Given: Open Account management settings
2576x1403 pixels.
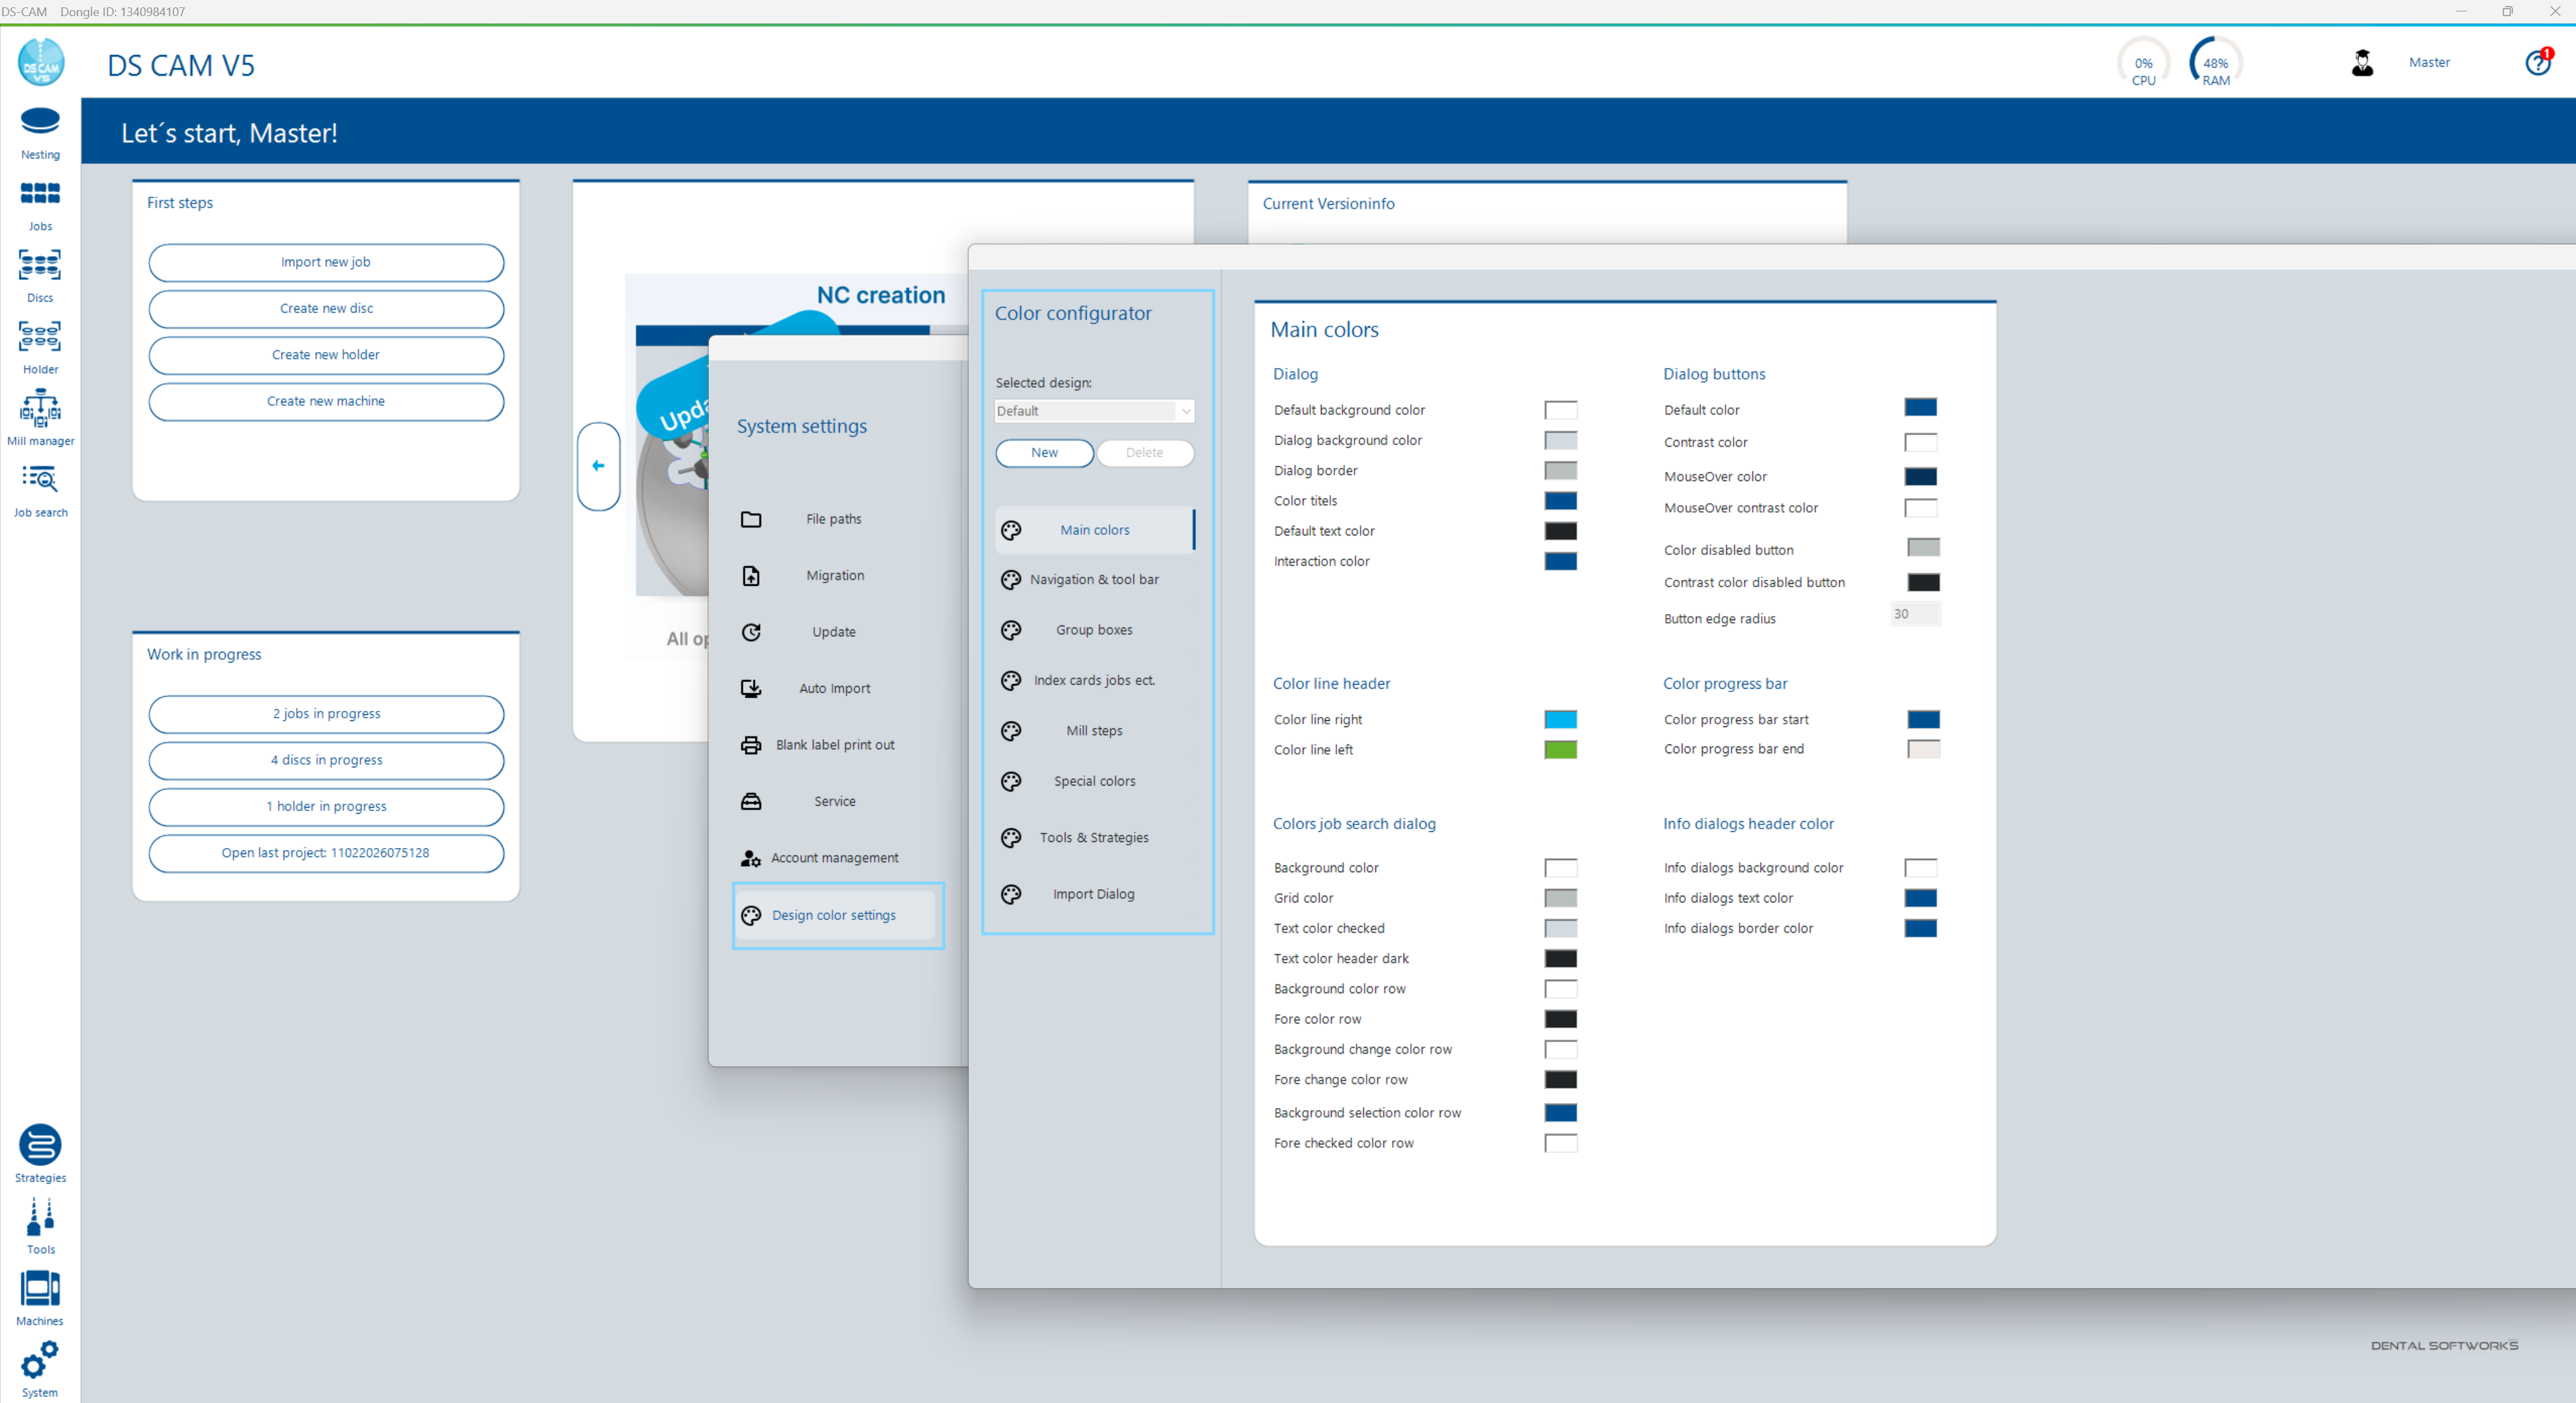Looking at the screenshot, I should (834, 857).
